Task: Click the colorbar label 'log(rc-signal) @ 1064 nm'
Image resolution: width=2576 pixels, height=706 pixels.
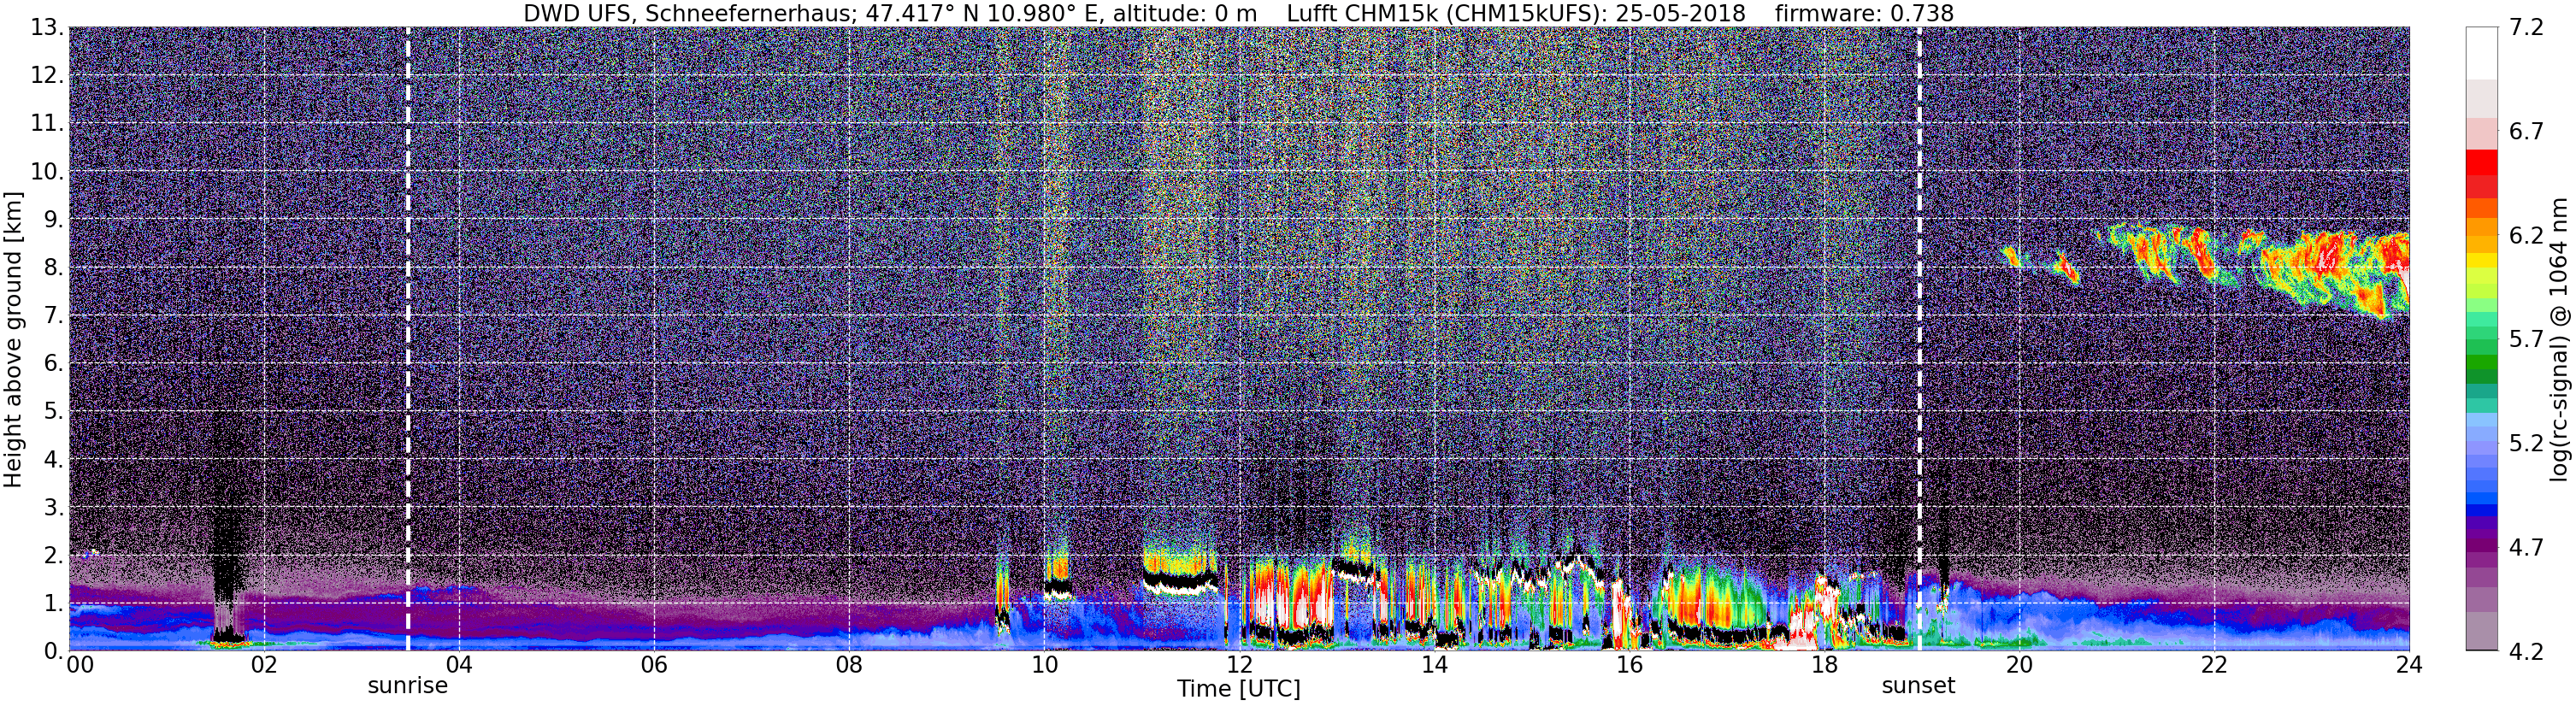Action: point(2560,339)
